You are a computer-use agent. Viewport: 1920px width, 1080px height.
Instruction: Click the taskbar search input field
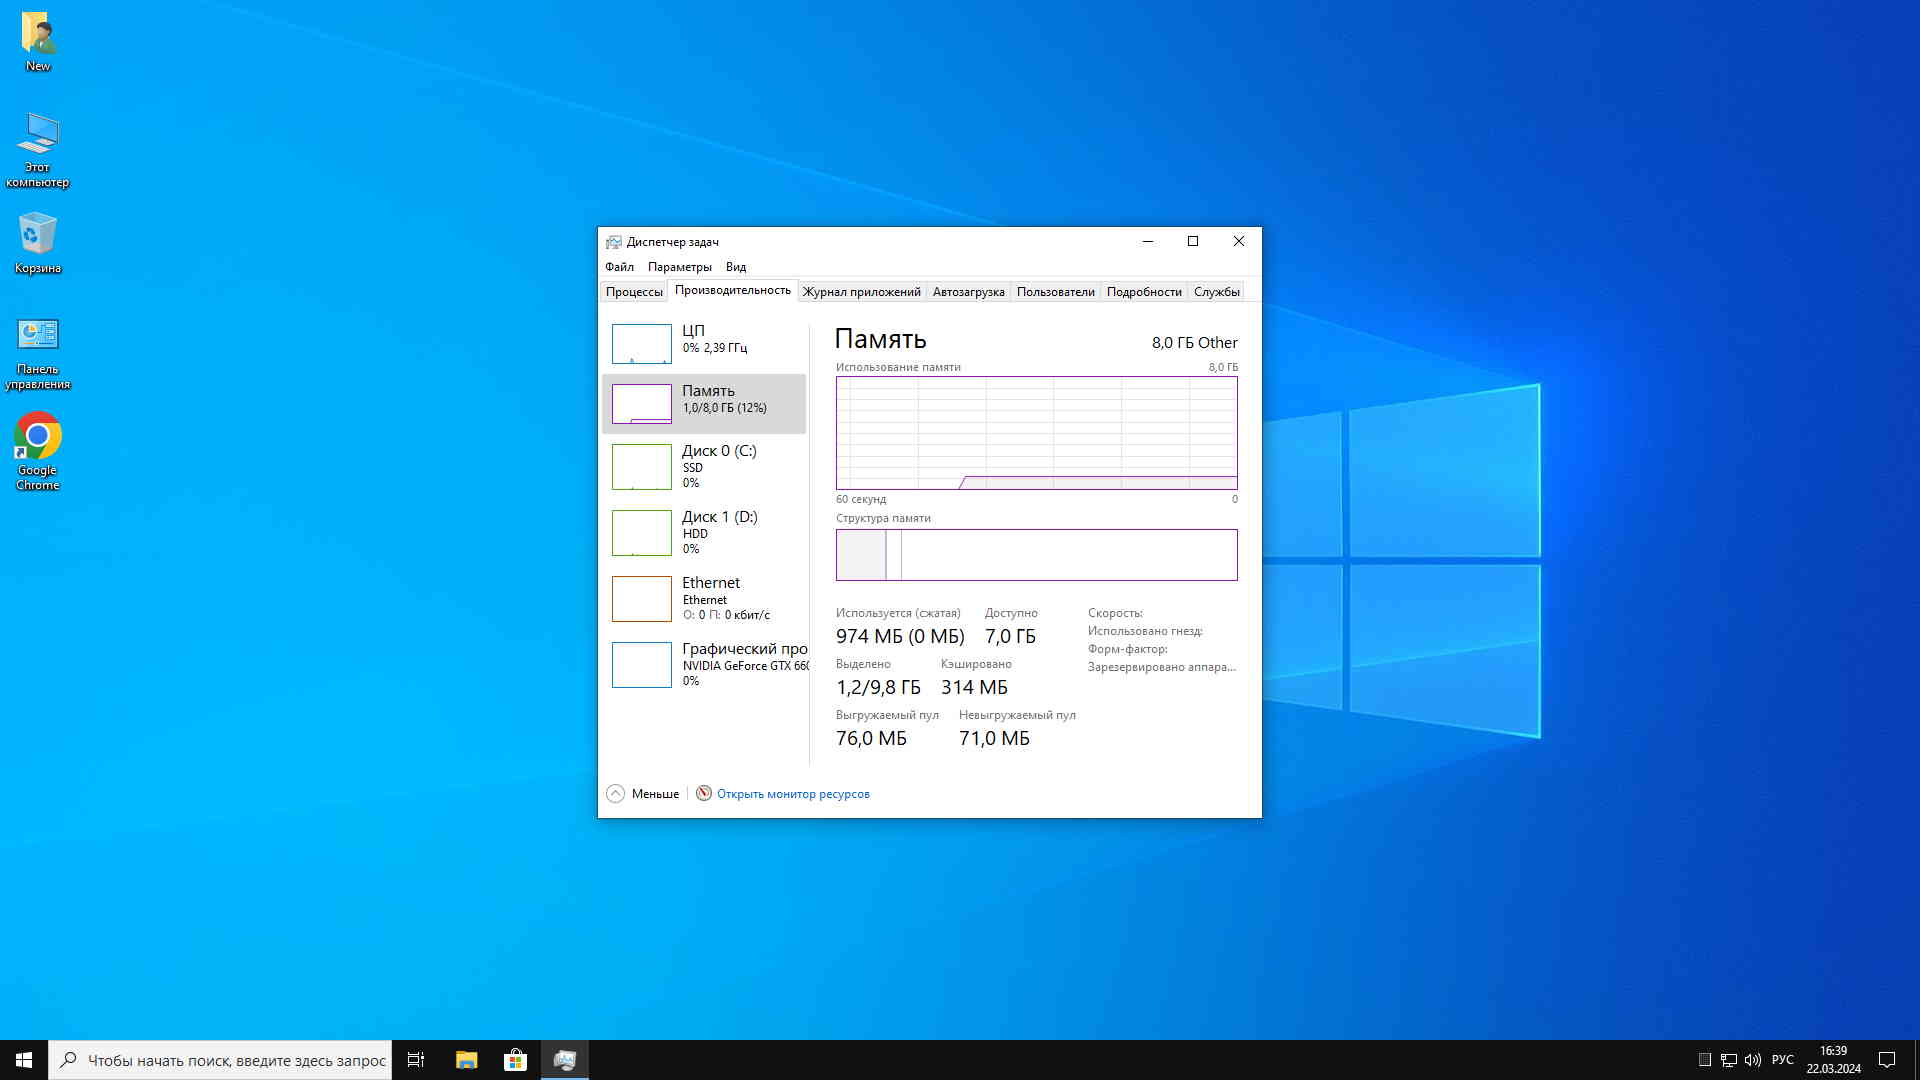236,1060
